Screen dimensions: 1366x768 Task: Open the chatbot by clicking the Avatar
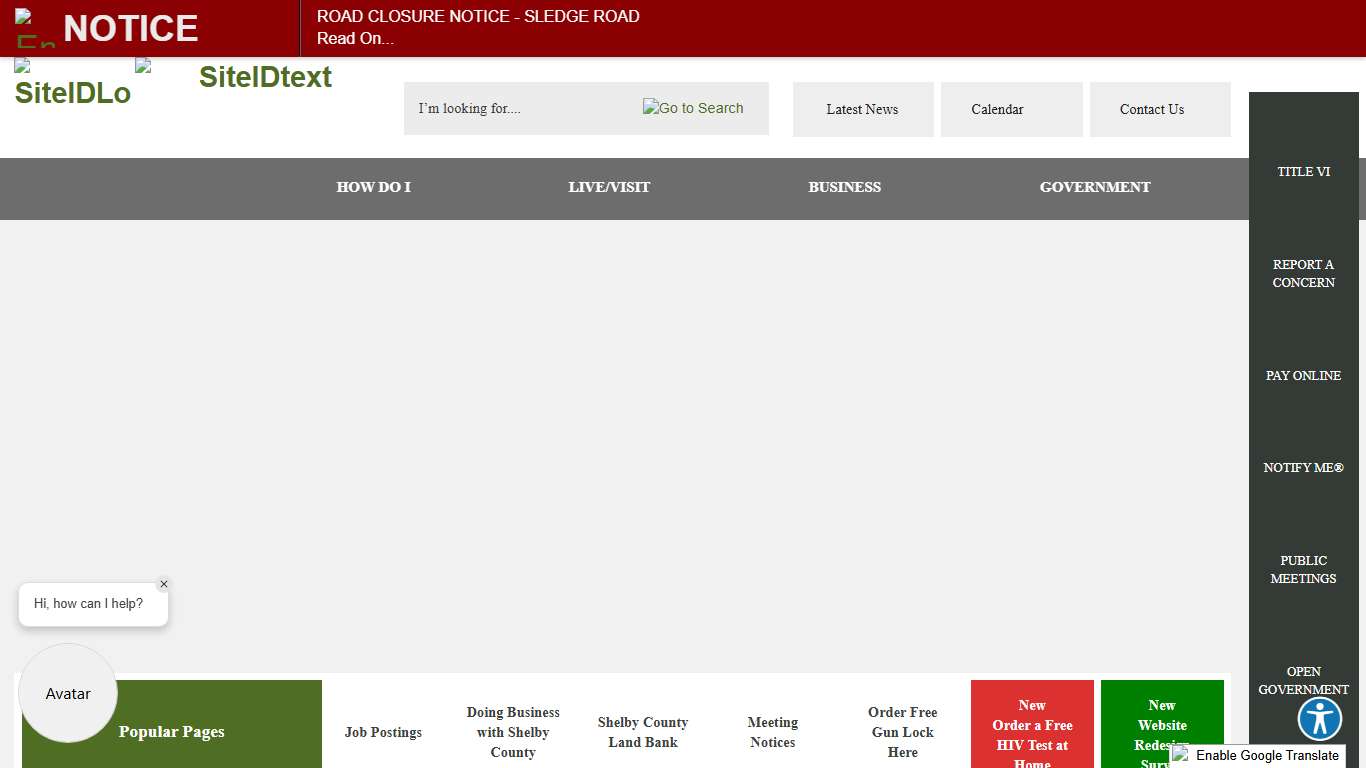(x=67, y=693)
